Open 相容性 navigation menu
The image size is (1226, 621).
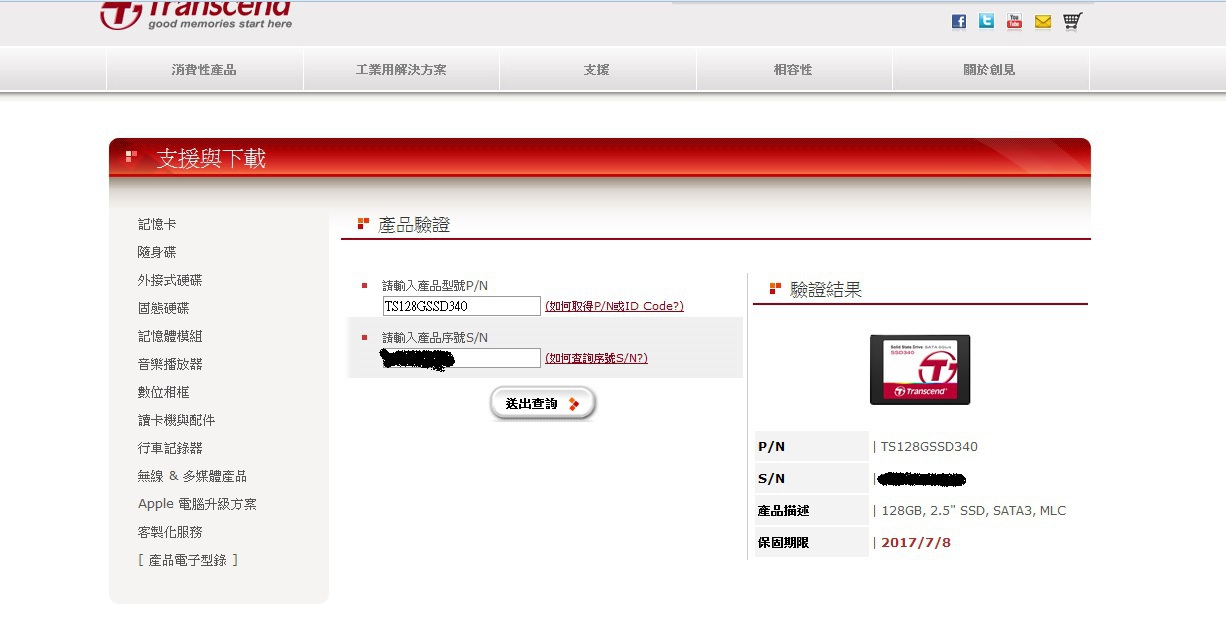click(793, 70)
